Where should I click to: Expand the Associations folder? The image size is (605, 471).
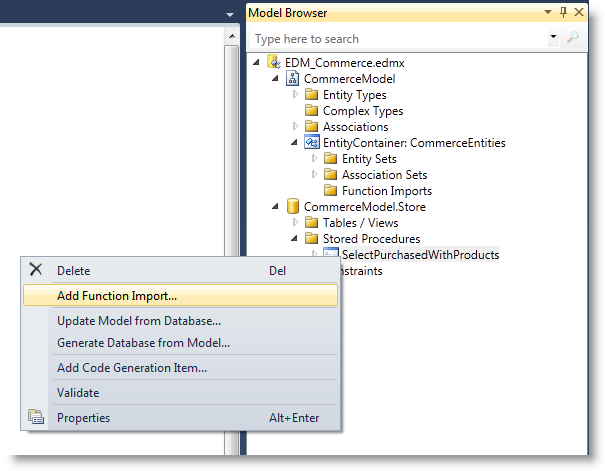coord(296,127)
